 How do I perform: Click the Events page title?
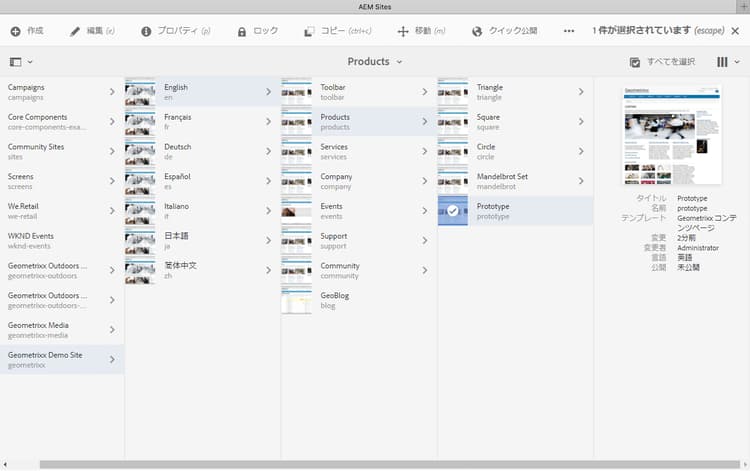click(331, 206)
